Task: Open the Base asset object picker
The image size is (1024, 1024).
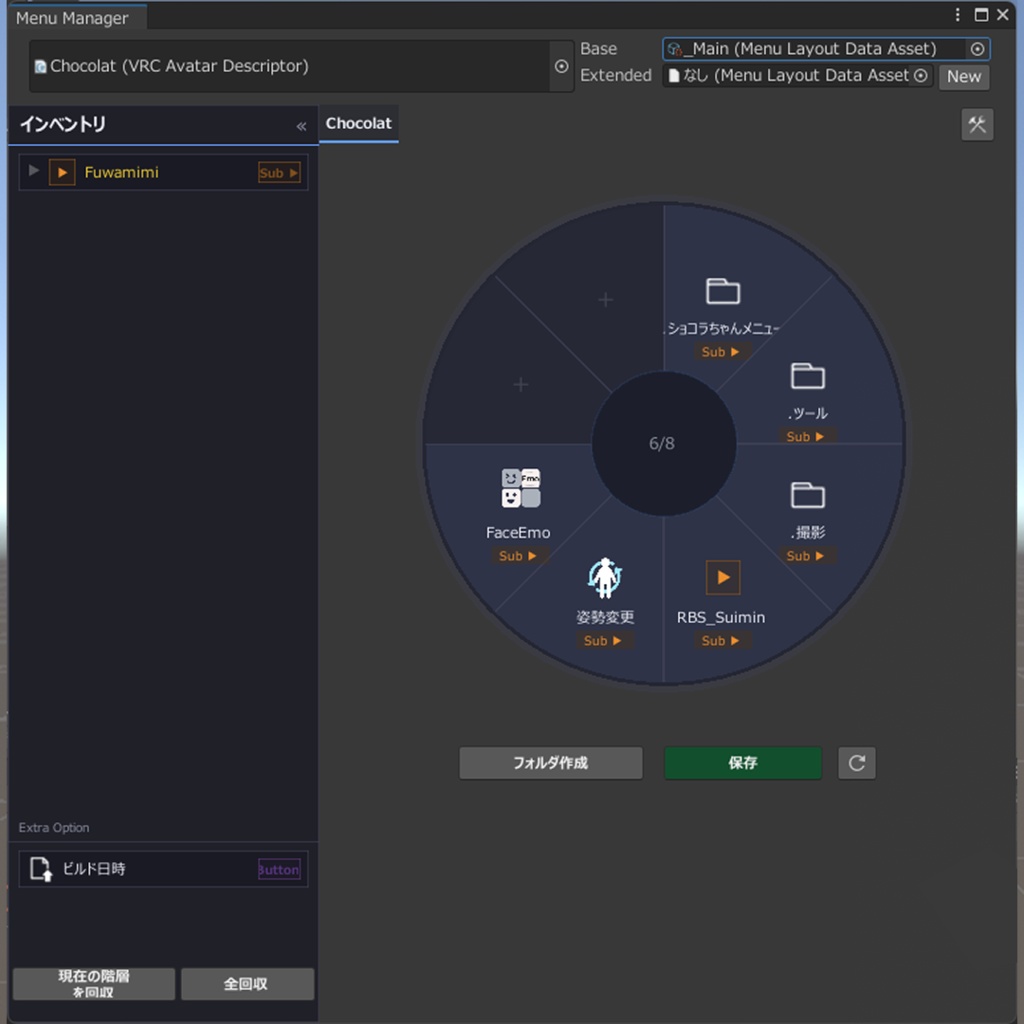Action: pyautogui.click(x=977, y=48)
